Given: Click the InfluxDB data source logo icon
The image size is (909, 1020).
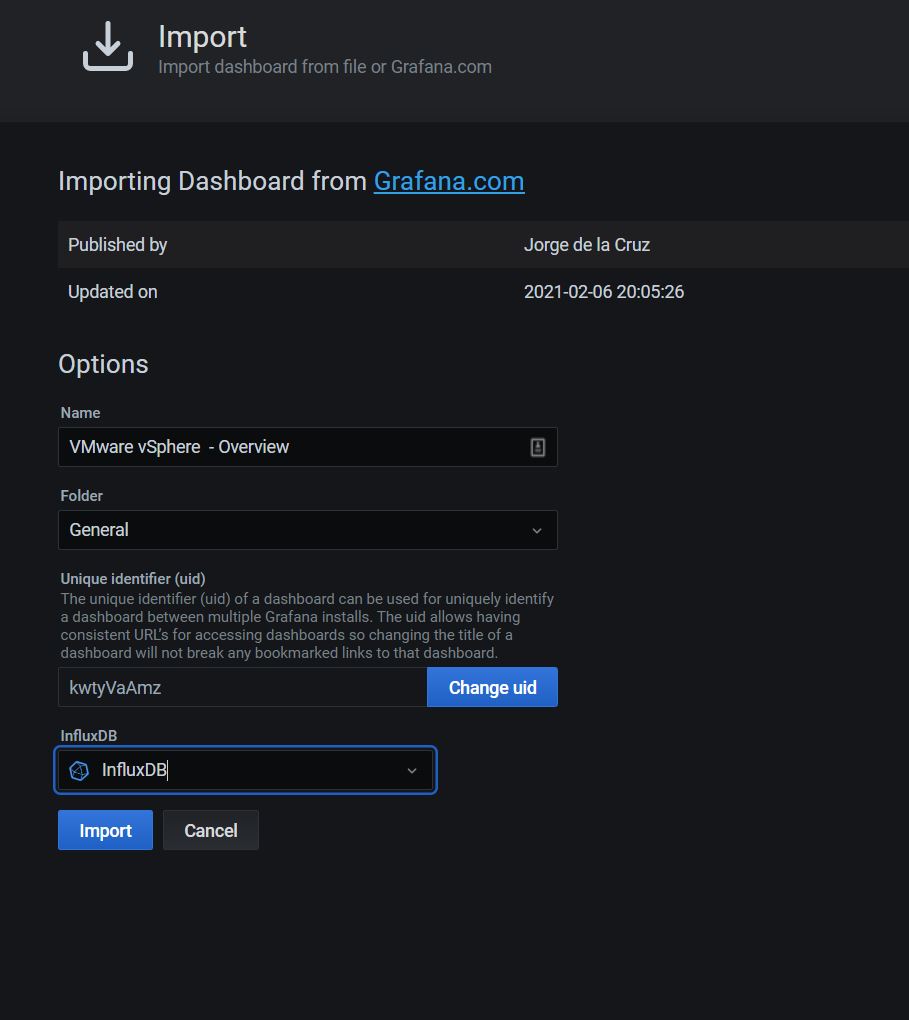Looking at the screenshot, I should coord(79,771).
